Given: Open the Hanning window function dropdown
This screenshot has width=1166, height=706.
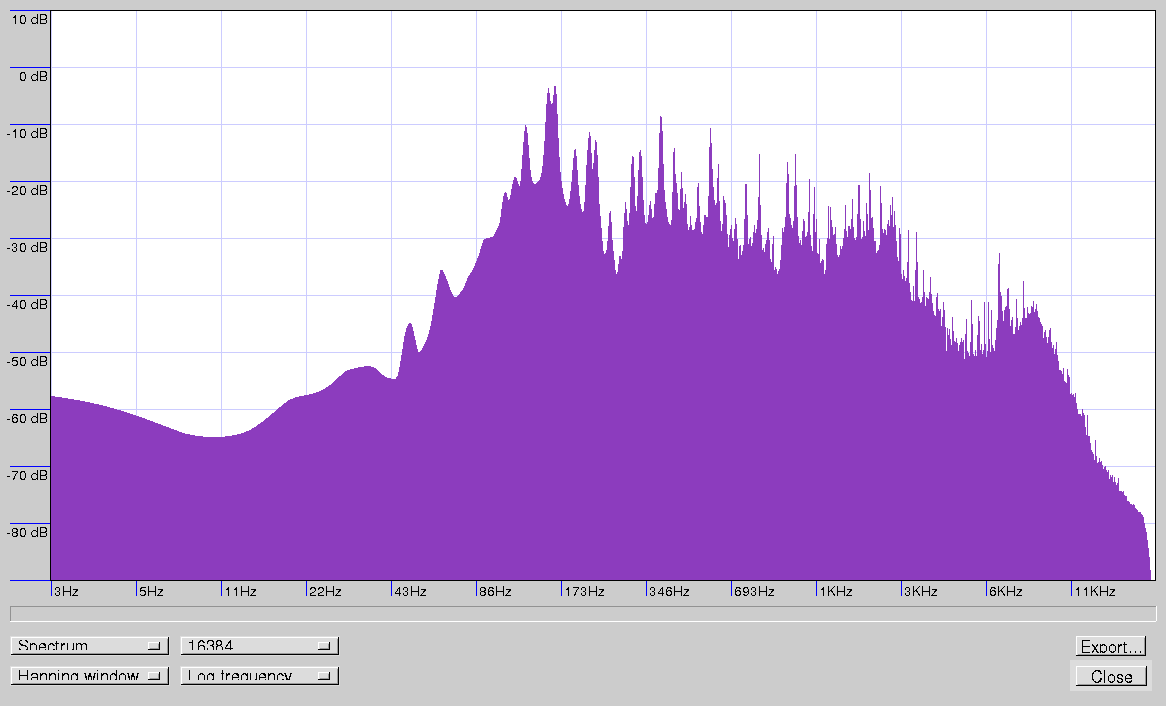Looking at the screenshot, I should pyautogui.click(x=89, y=676).
